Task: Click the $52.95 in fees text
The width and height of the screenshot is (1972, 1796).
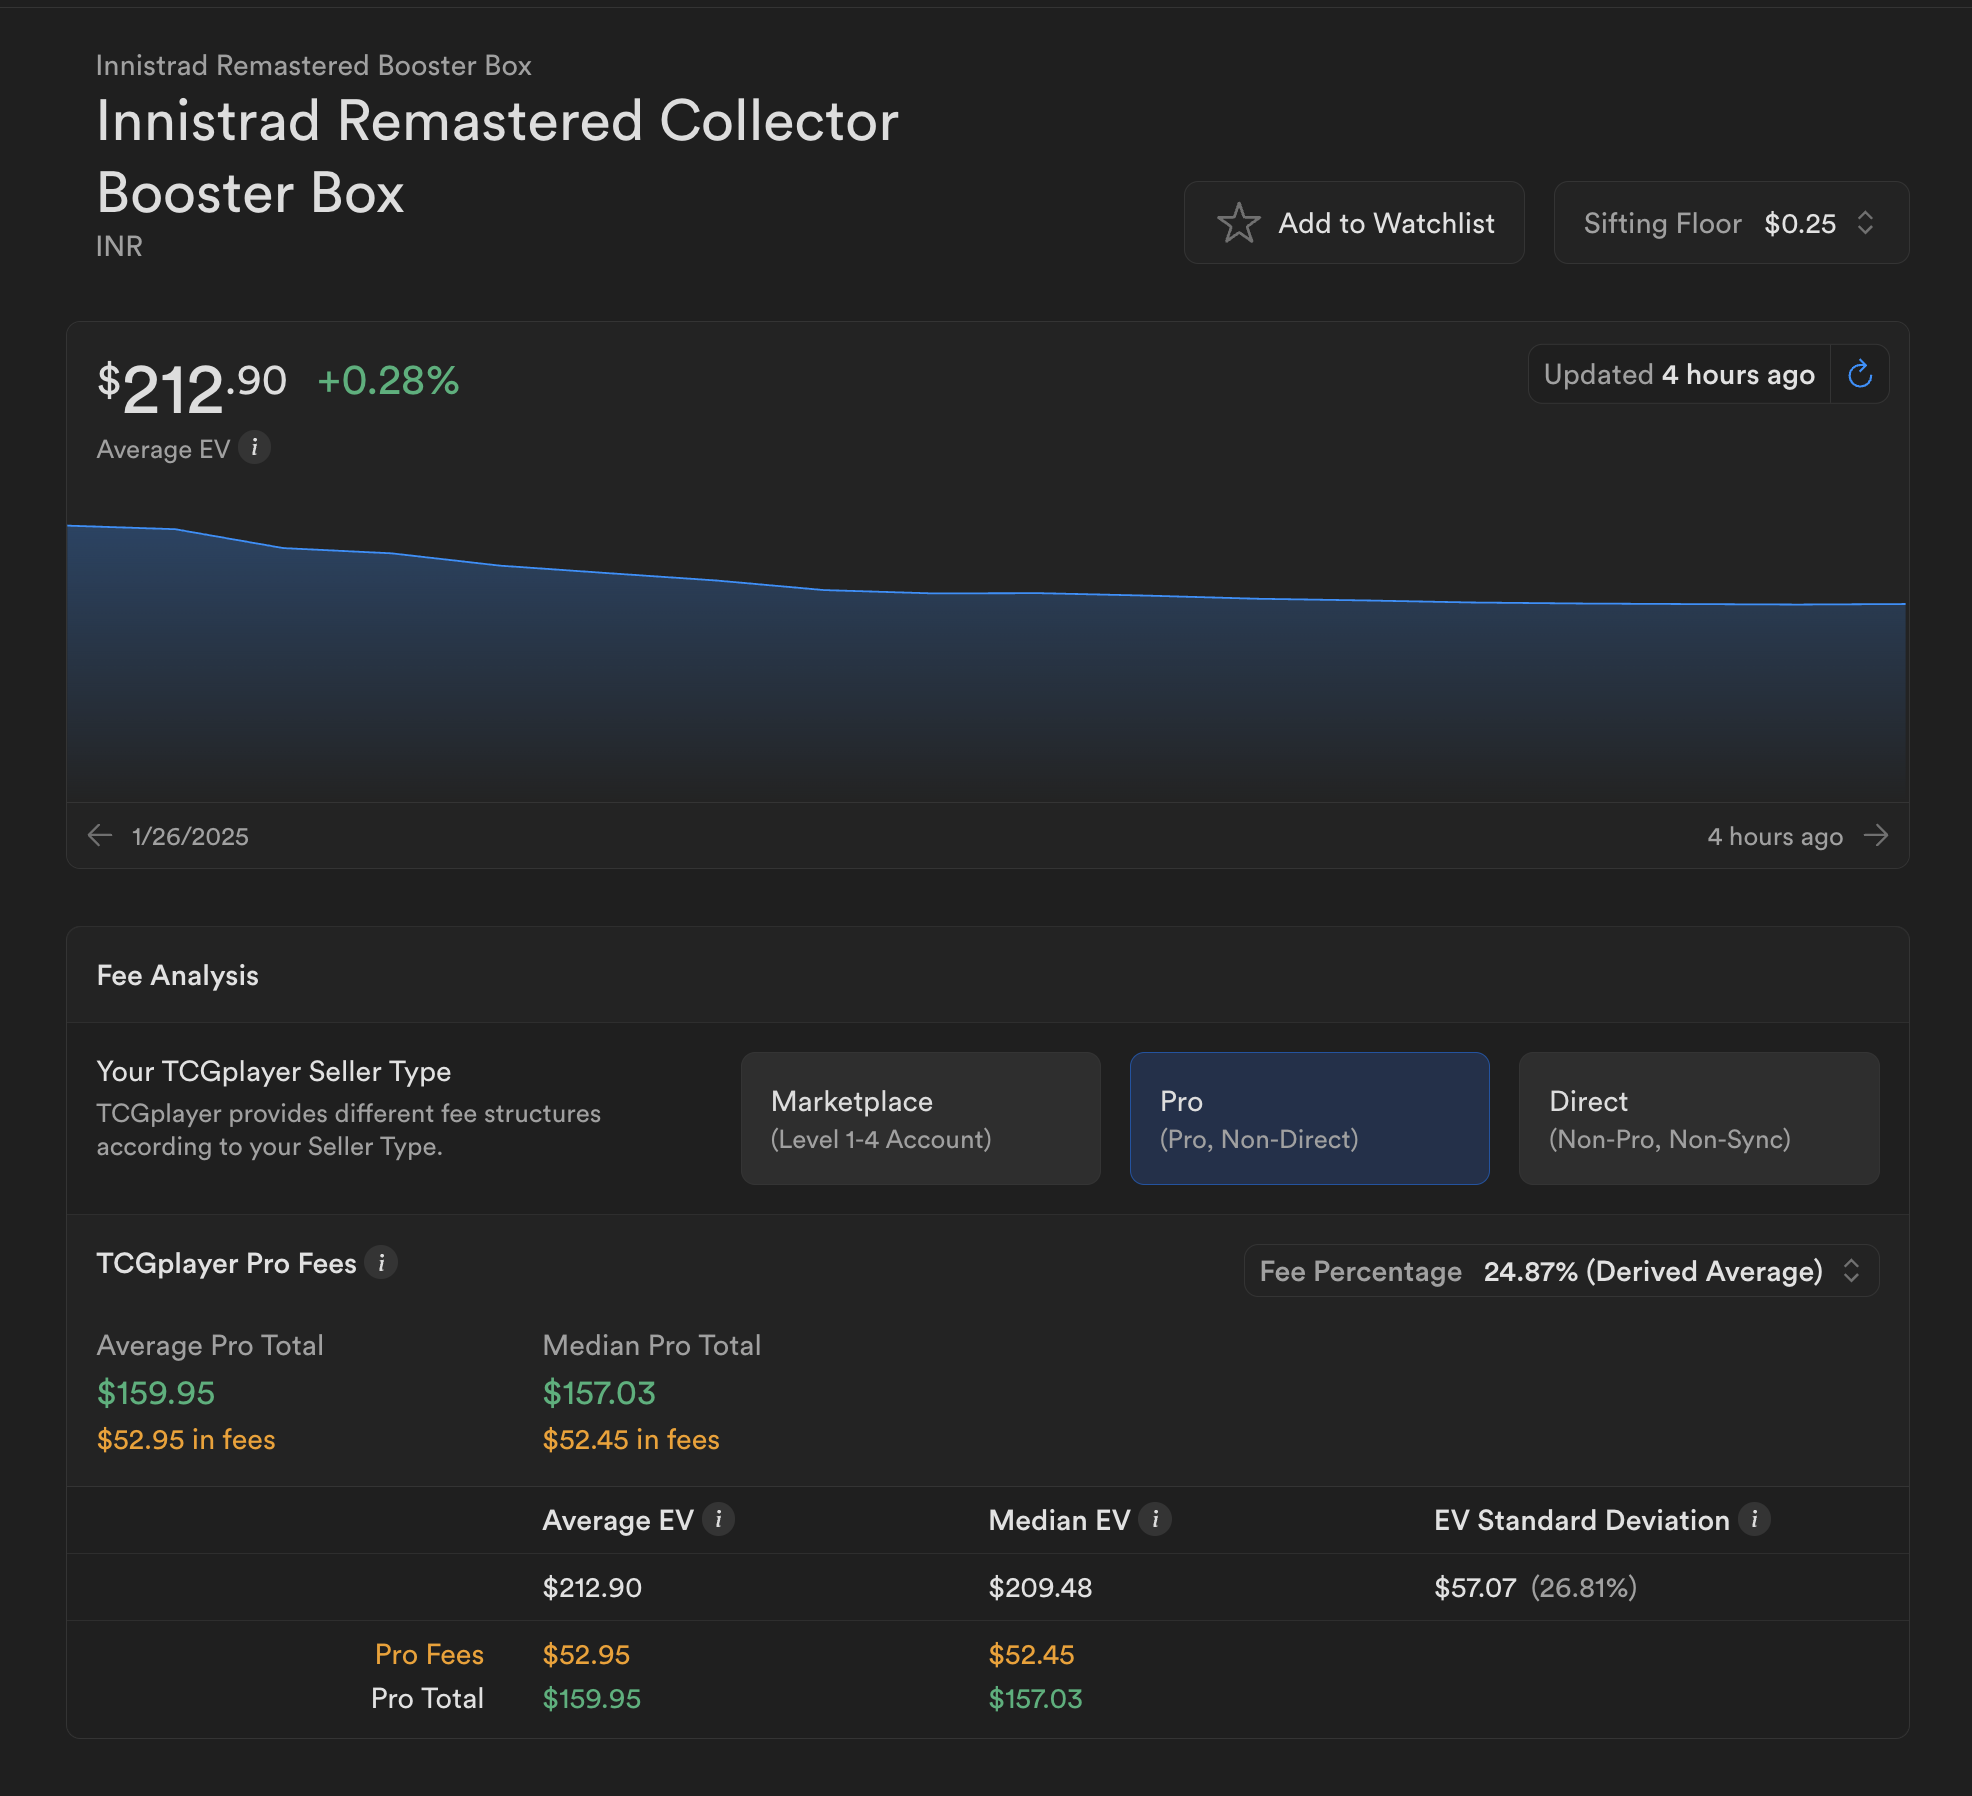Action: coord(186,1440)
